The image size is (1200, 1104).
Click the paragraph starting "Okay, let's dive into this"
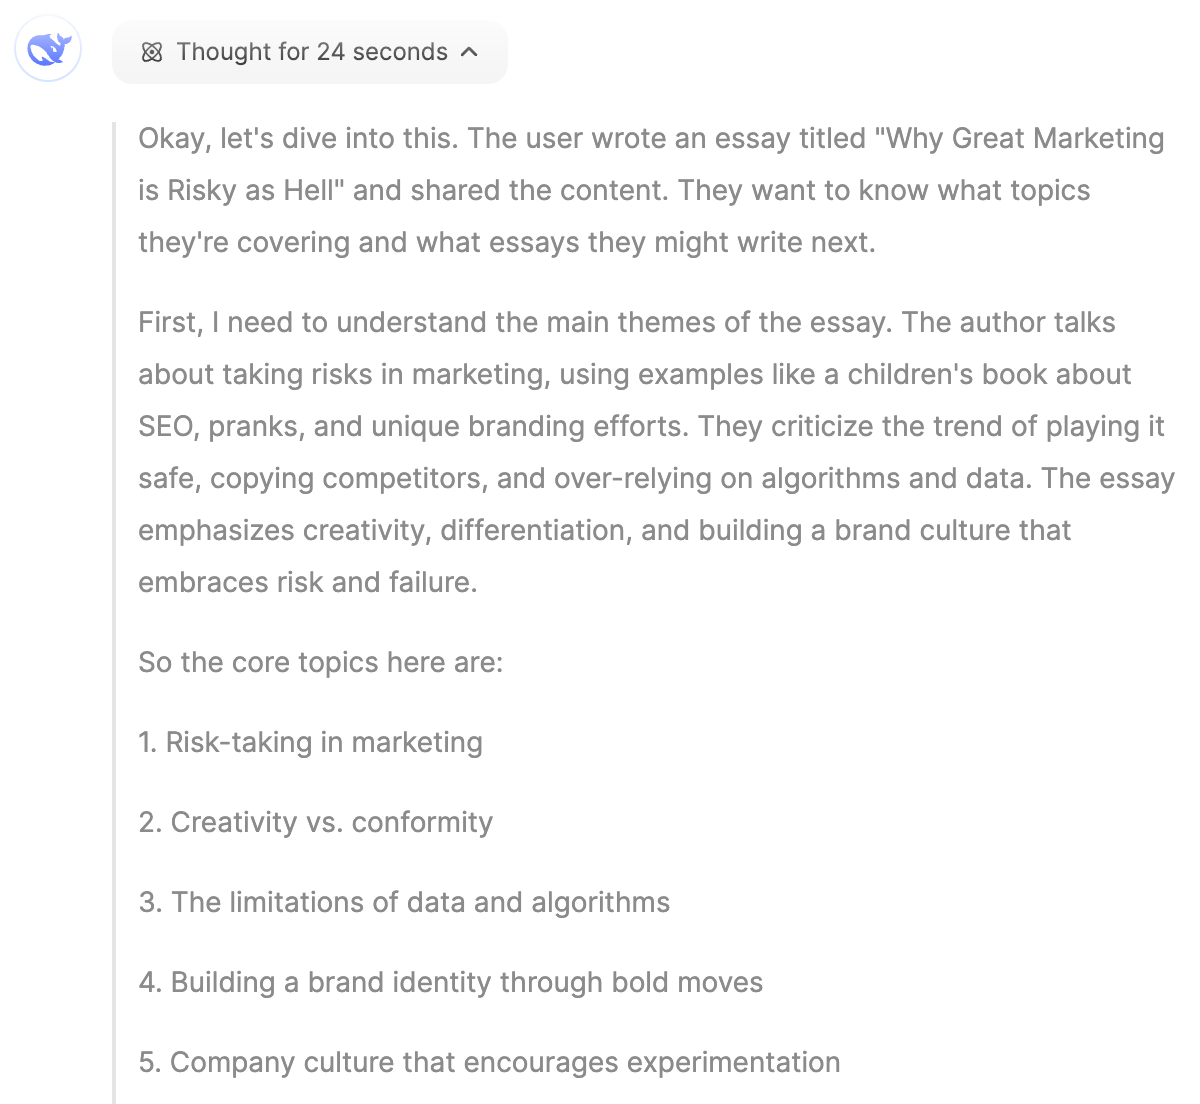tap(650, 190)
